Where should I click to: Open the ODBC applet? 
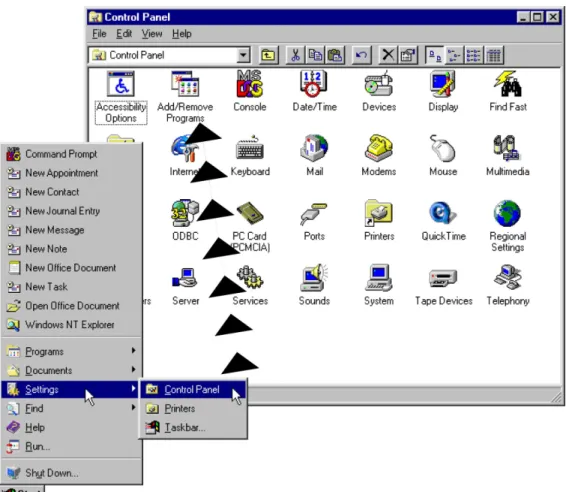coord(185,220)
